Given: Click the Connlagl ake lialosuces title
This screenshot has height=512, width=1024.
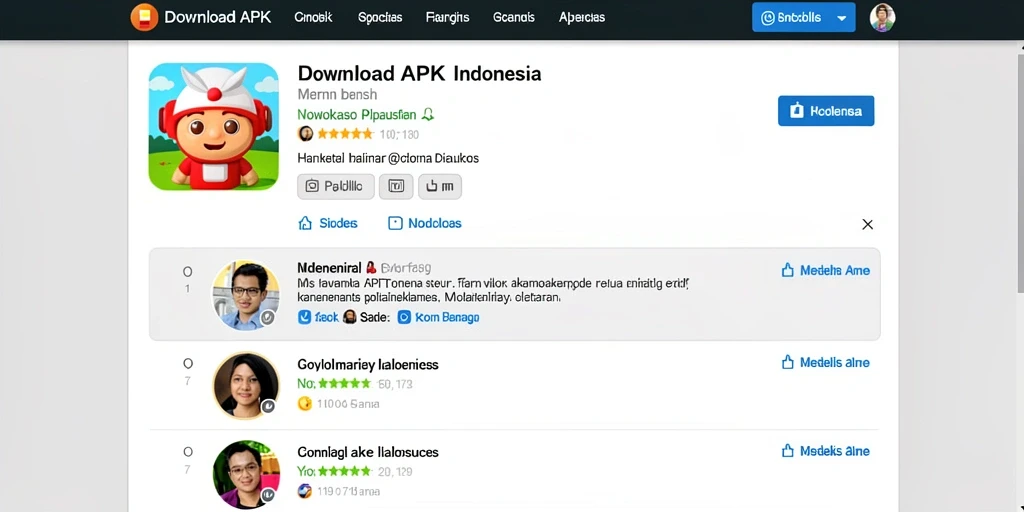Looking at the screenshot, I should (x=368, y=452).
